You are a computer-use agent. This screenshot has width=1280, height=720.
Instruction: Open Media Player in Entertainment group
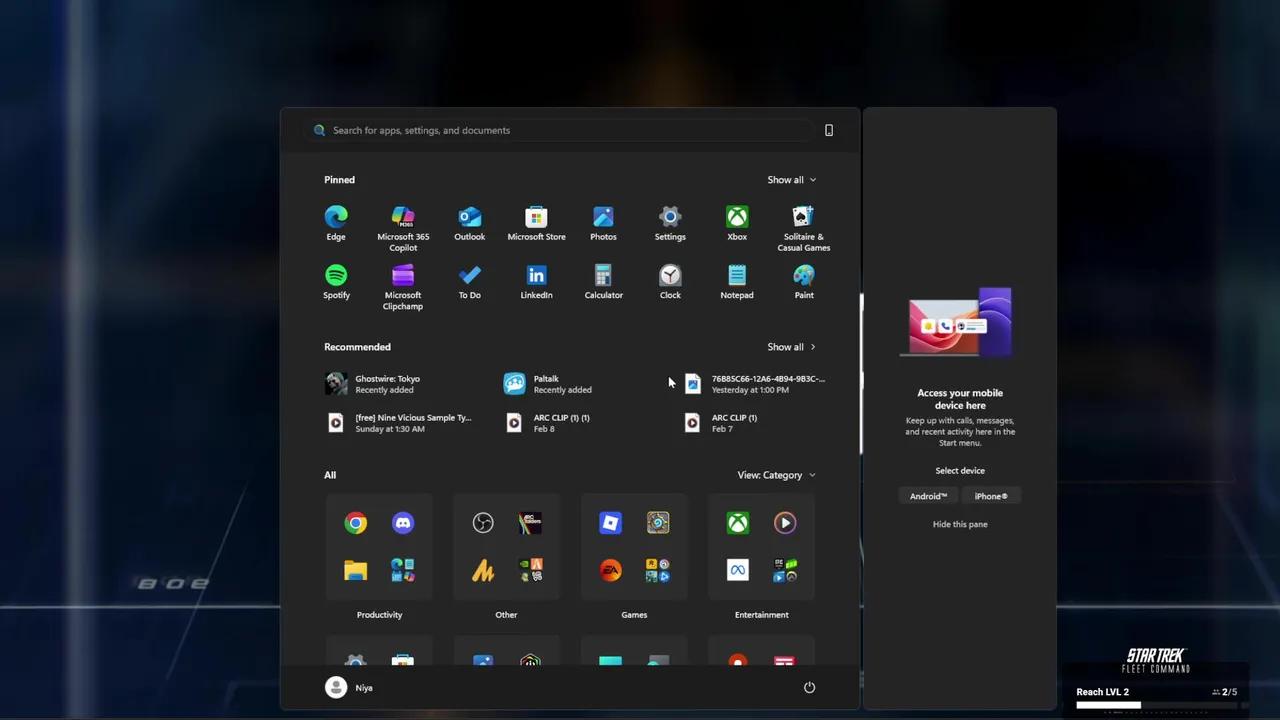point(785,523)
